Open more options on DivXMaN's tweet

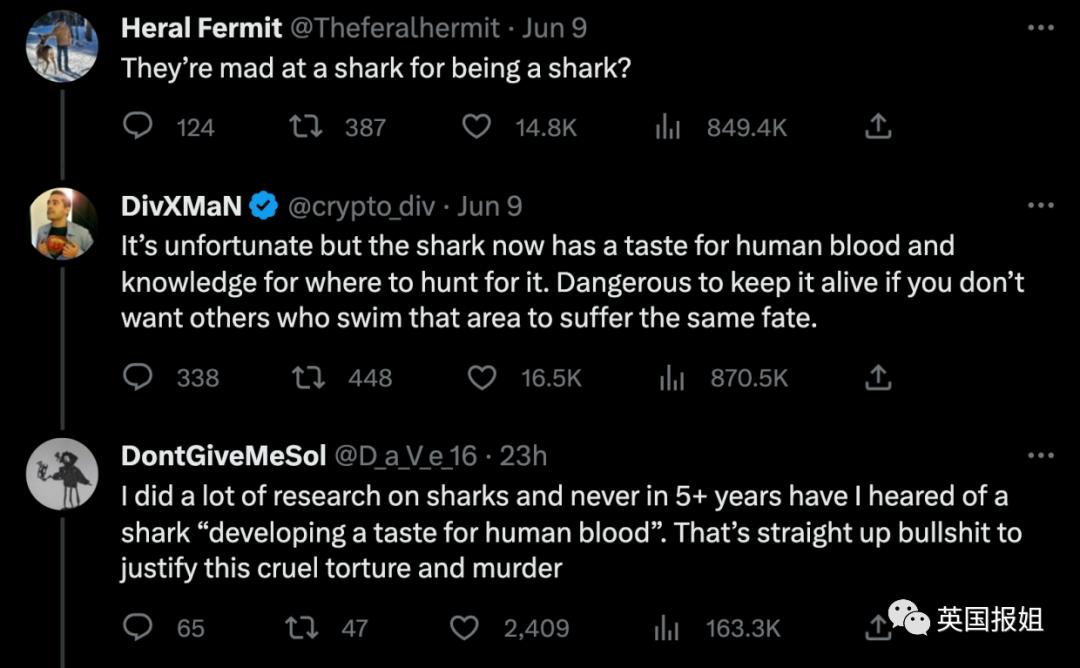[1041, 205]
